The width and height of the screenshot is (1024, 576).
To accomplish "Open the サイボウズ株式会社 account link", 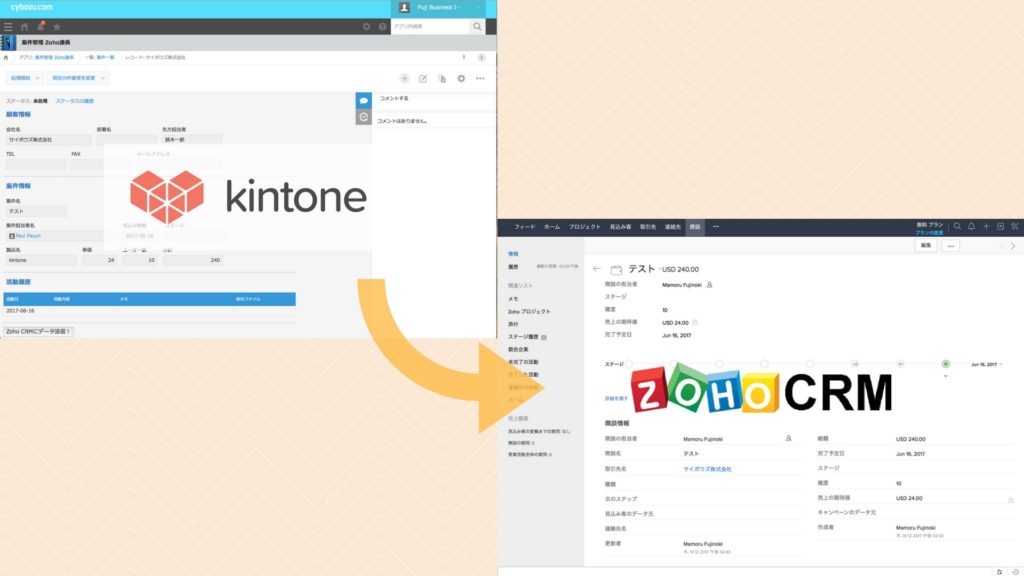I will click(707, 468).
